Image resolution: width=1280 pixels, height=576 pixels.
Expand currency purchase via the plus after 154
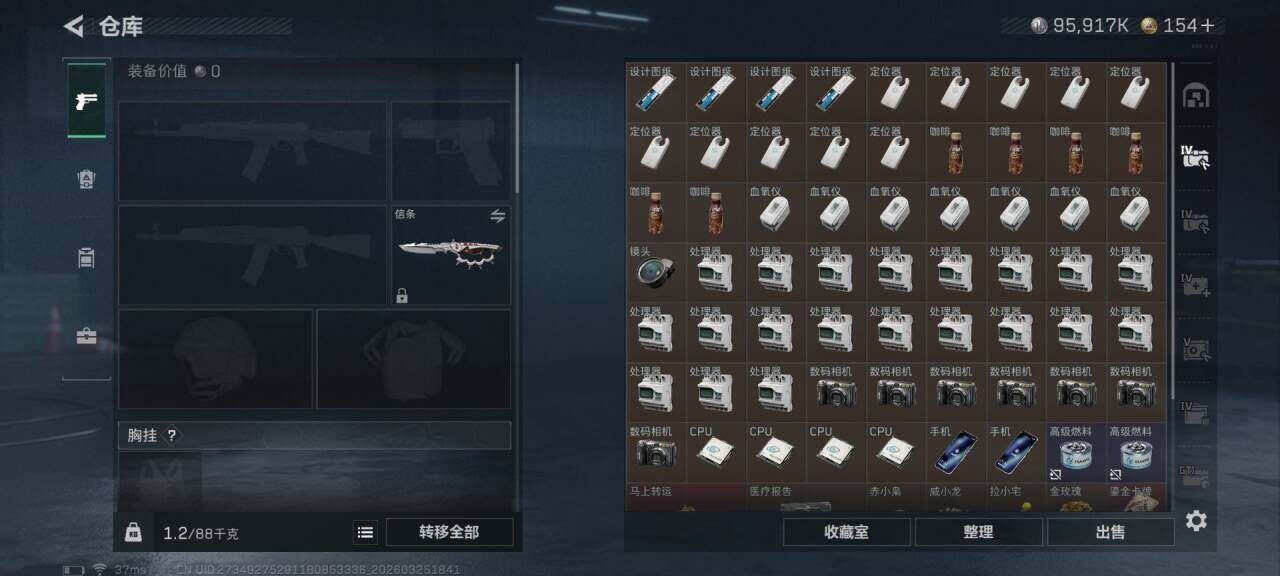click(1208, 26)
